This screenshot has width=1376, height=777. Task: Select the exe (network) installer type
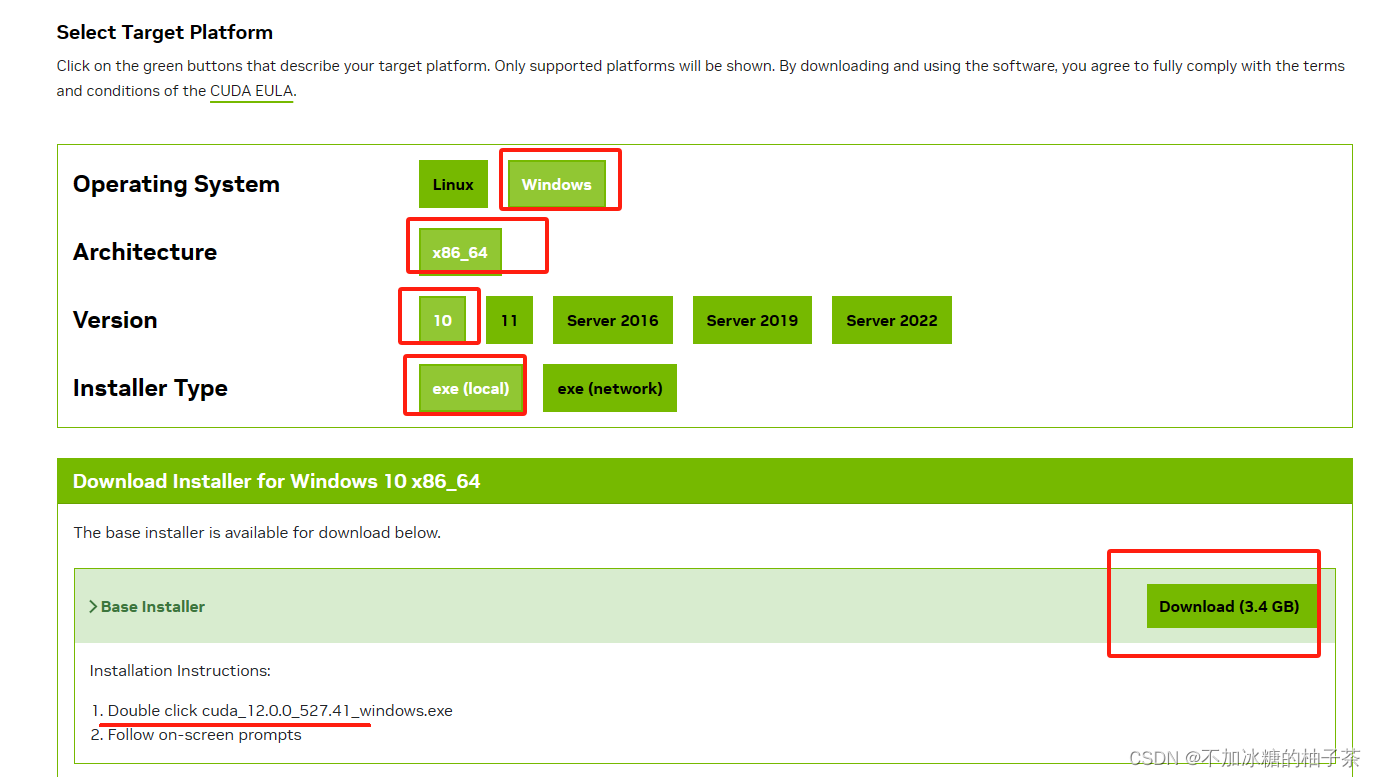point(610,388)
